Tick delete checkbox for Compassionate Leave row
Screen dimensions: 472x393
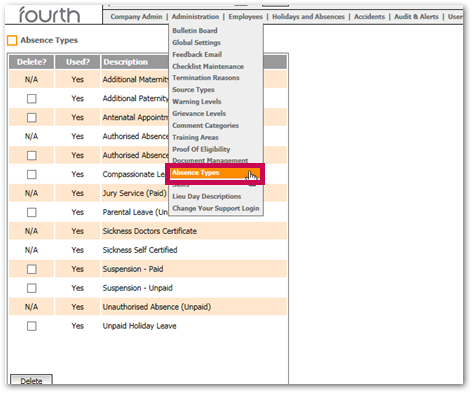click(32, 174)
